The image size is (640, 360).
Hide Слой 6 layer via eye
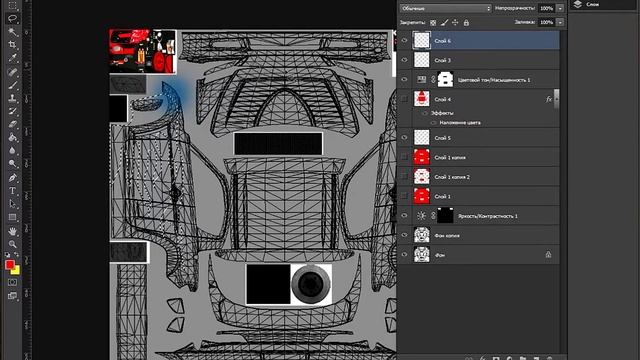tap(404, 40)
